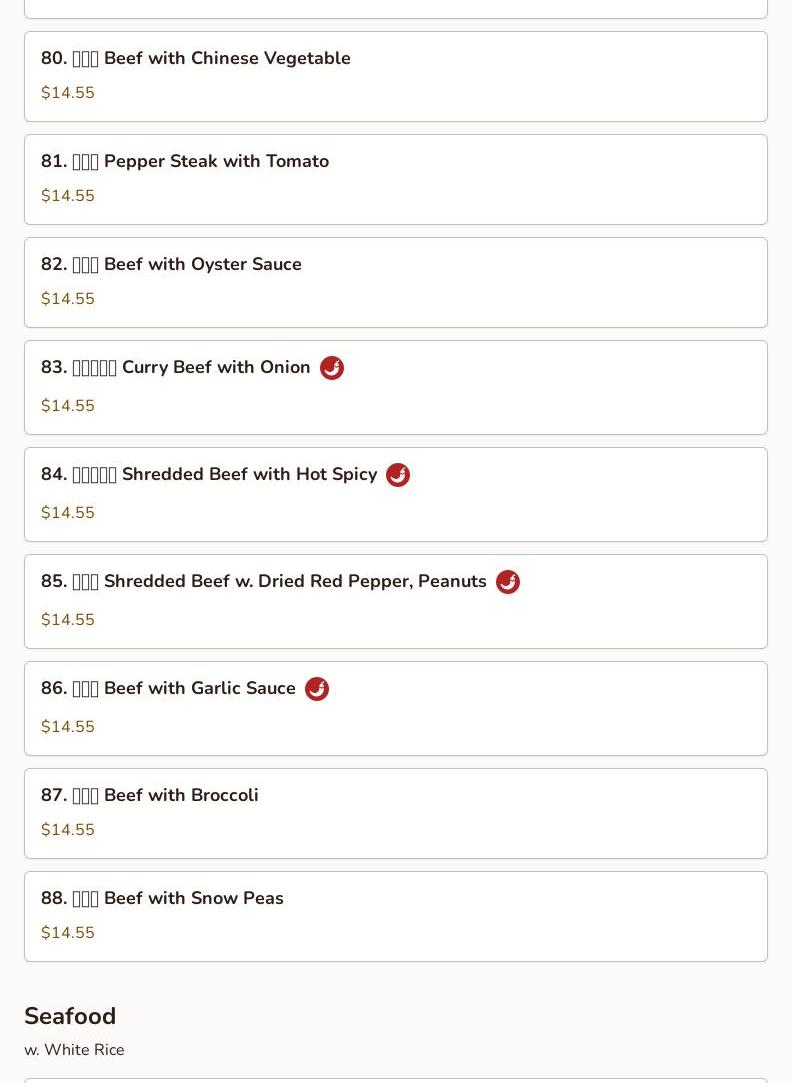Click the price under Beef with Oyster Sauce
The width and height of the screenshot is (792, 1083).
coord(68,298)
